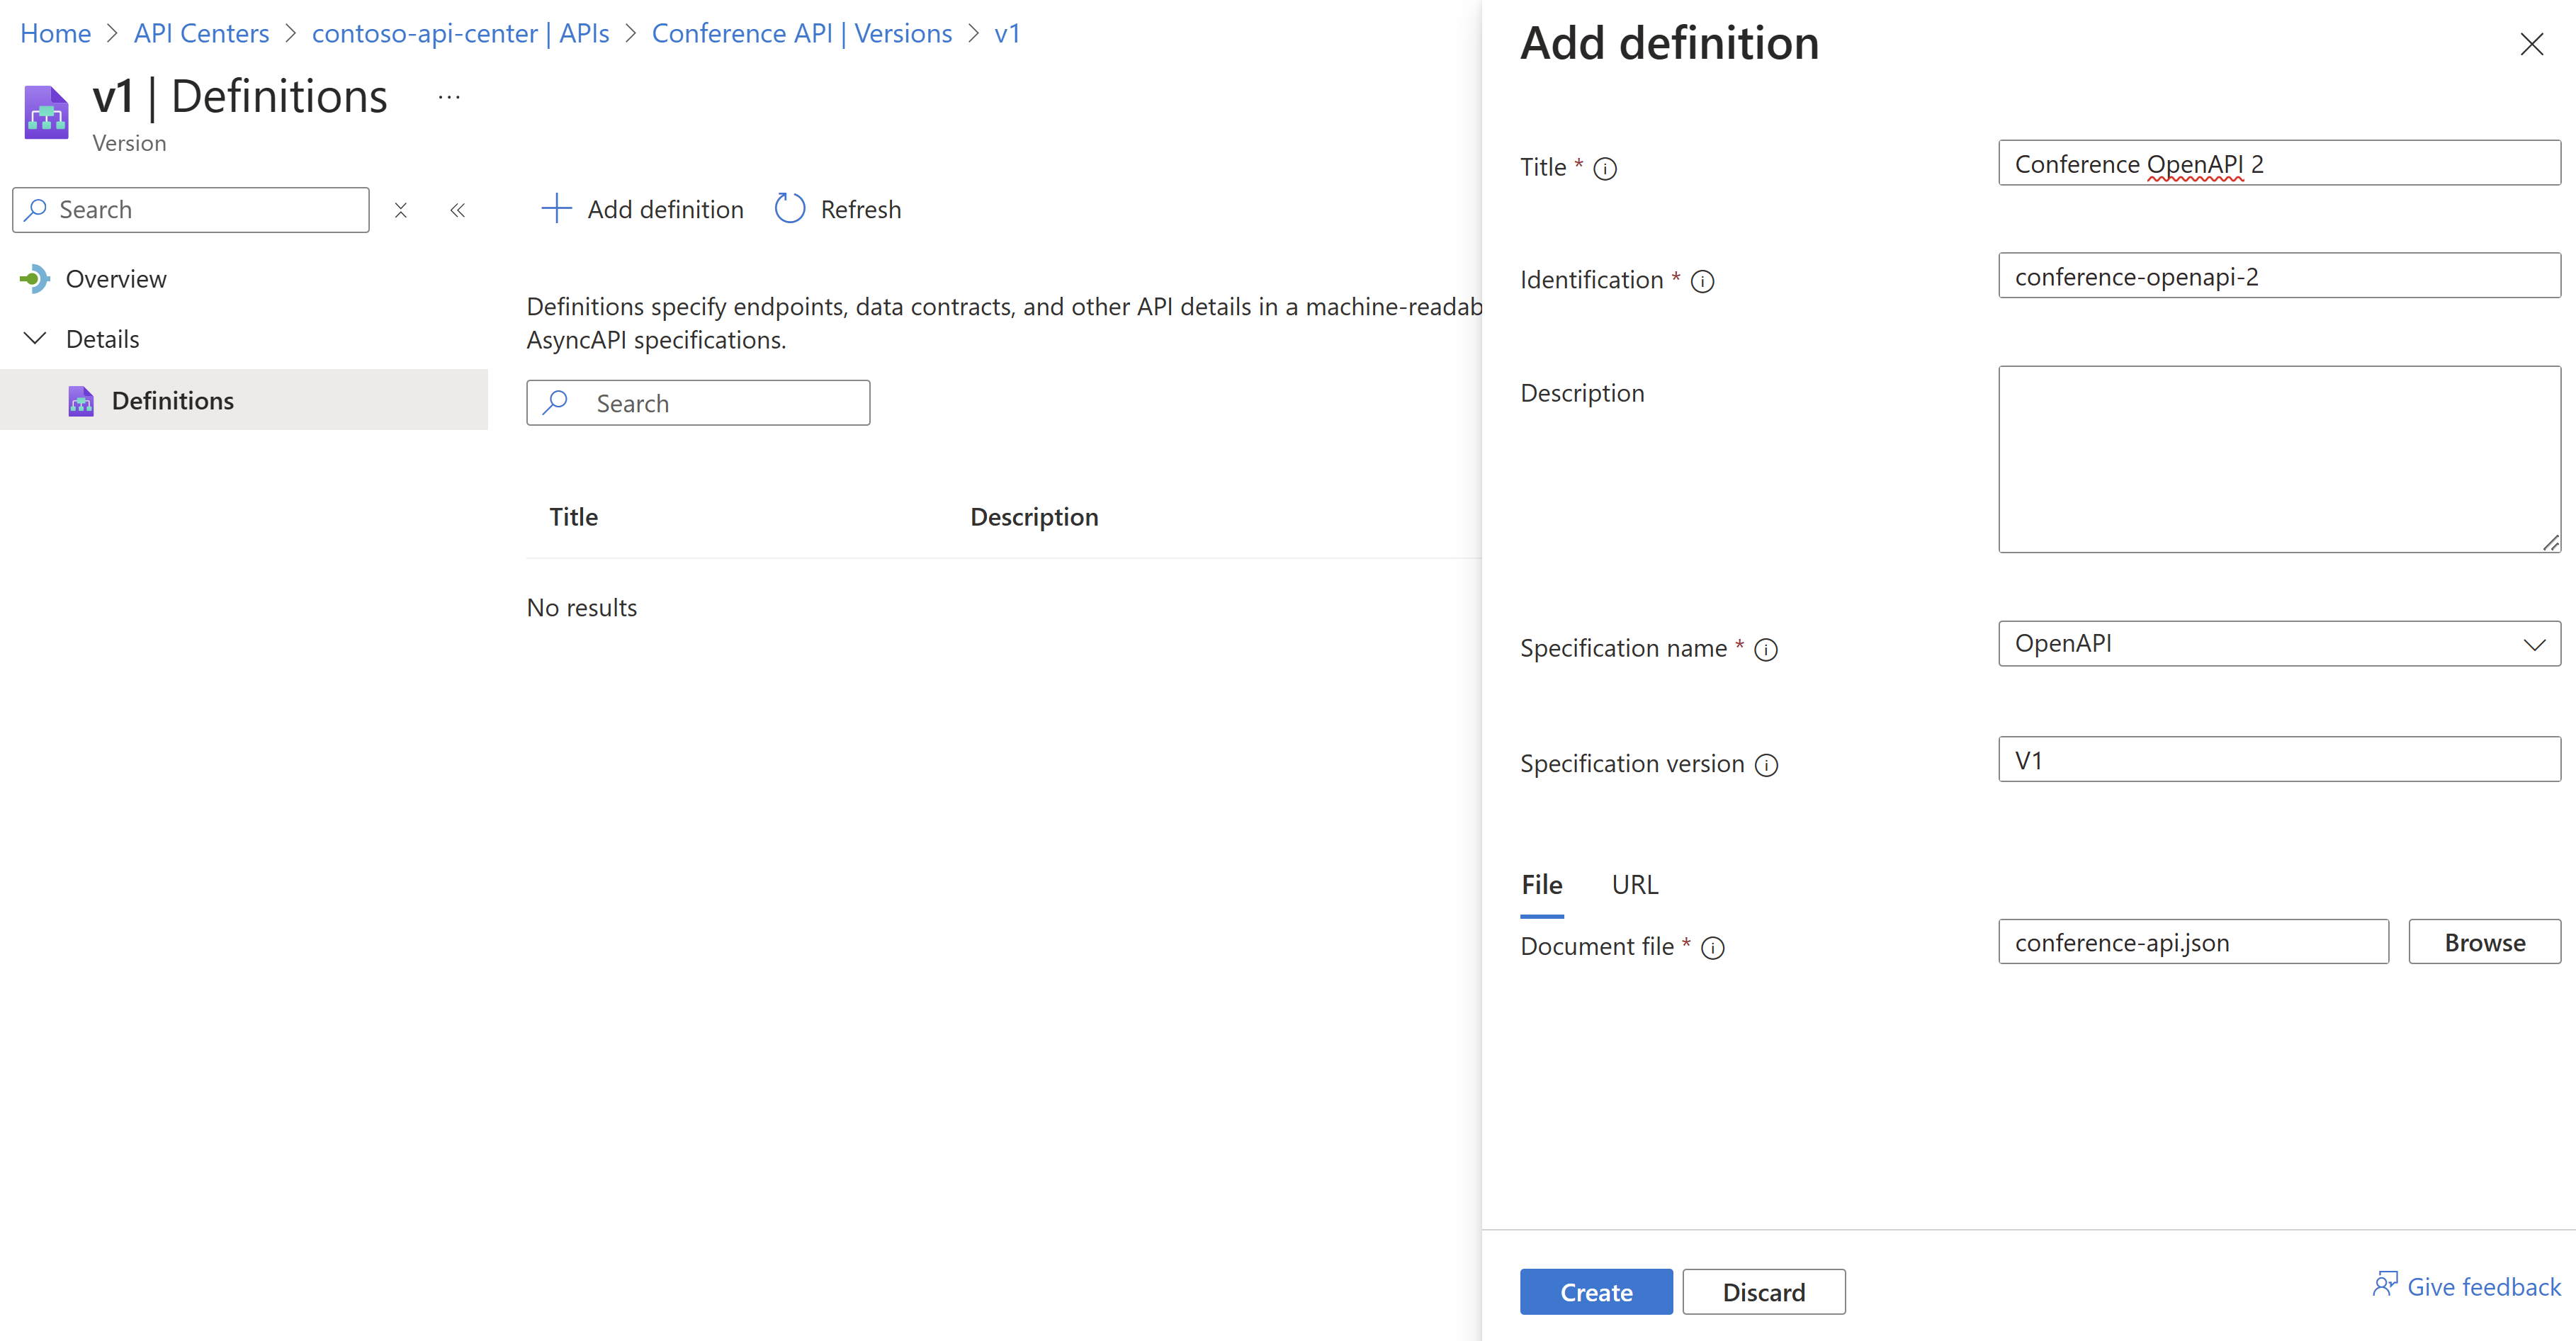Click the Discard button to cancel
This screenshot has width=2576, height=1341.
[1763, 1291]
